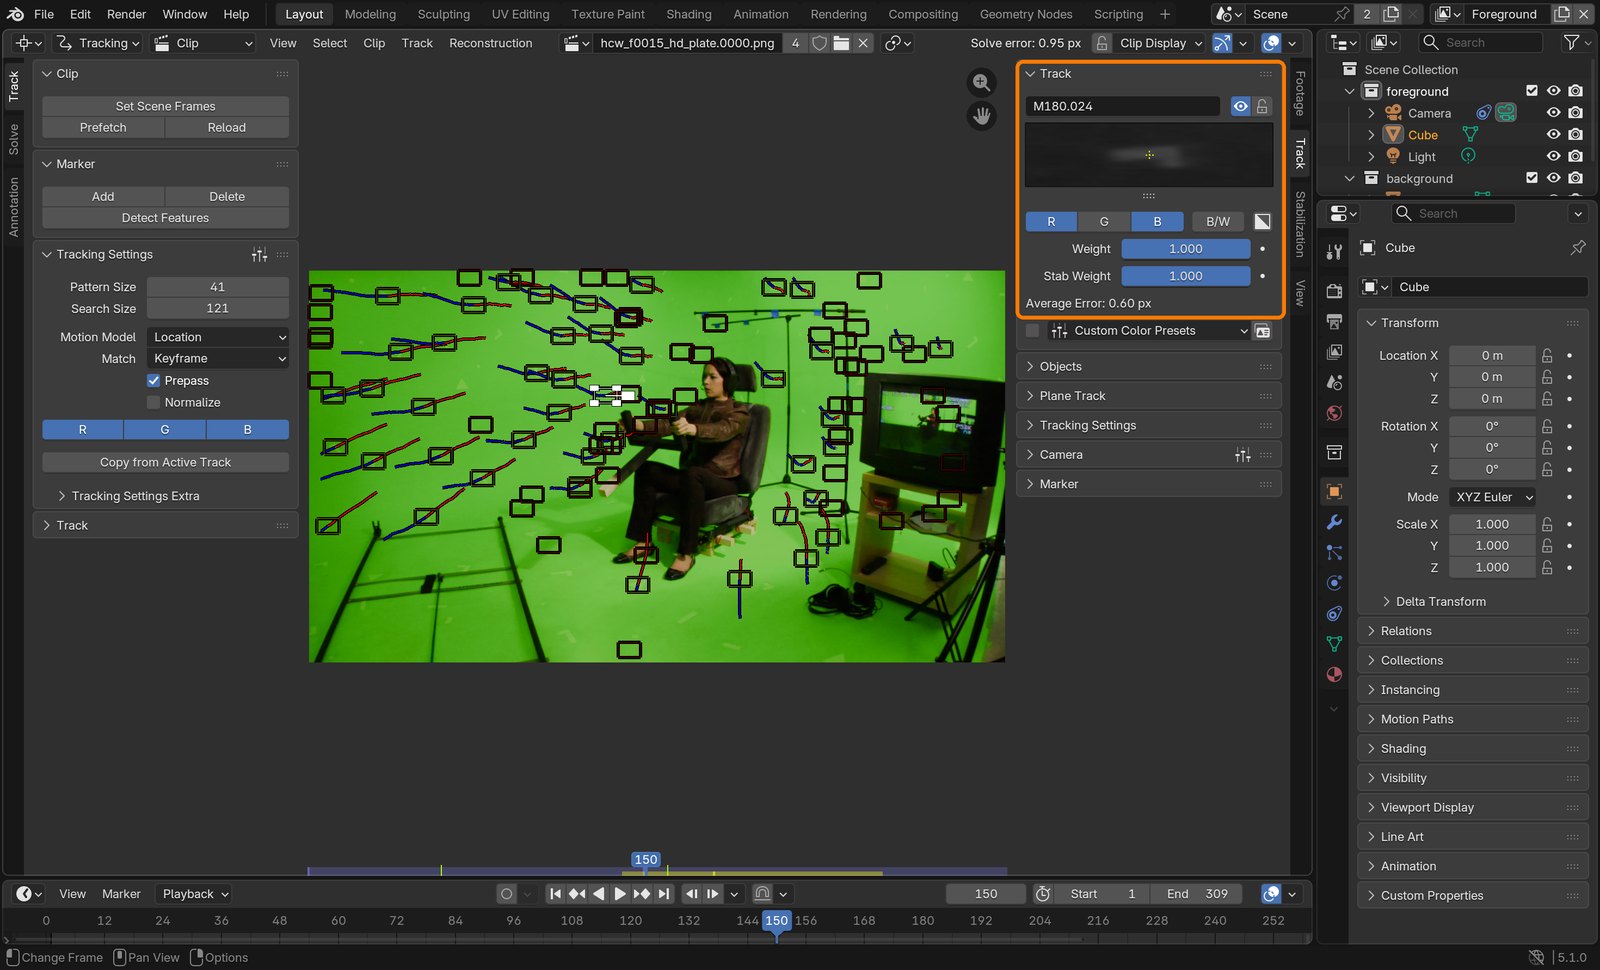Open the Match Keyframe dropdown
1600x970 pixels.
218,358
